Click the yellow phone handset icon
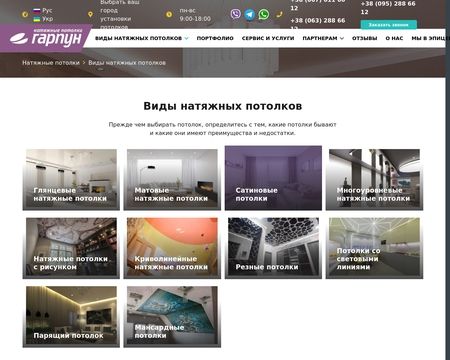 [x=279, y=14]
